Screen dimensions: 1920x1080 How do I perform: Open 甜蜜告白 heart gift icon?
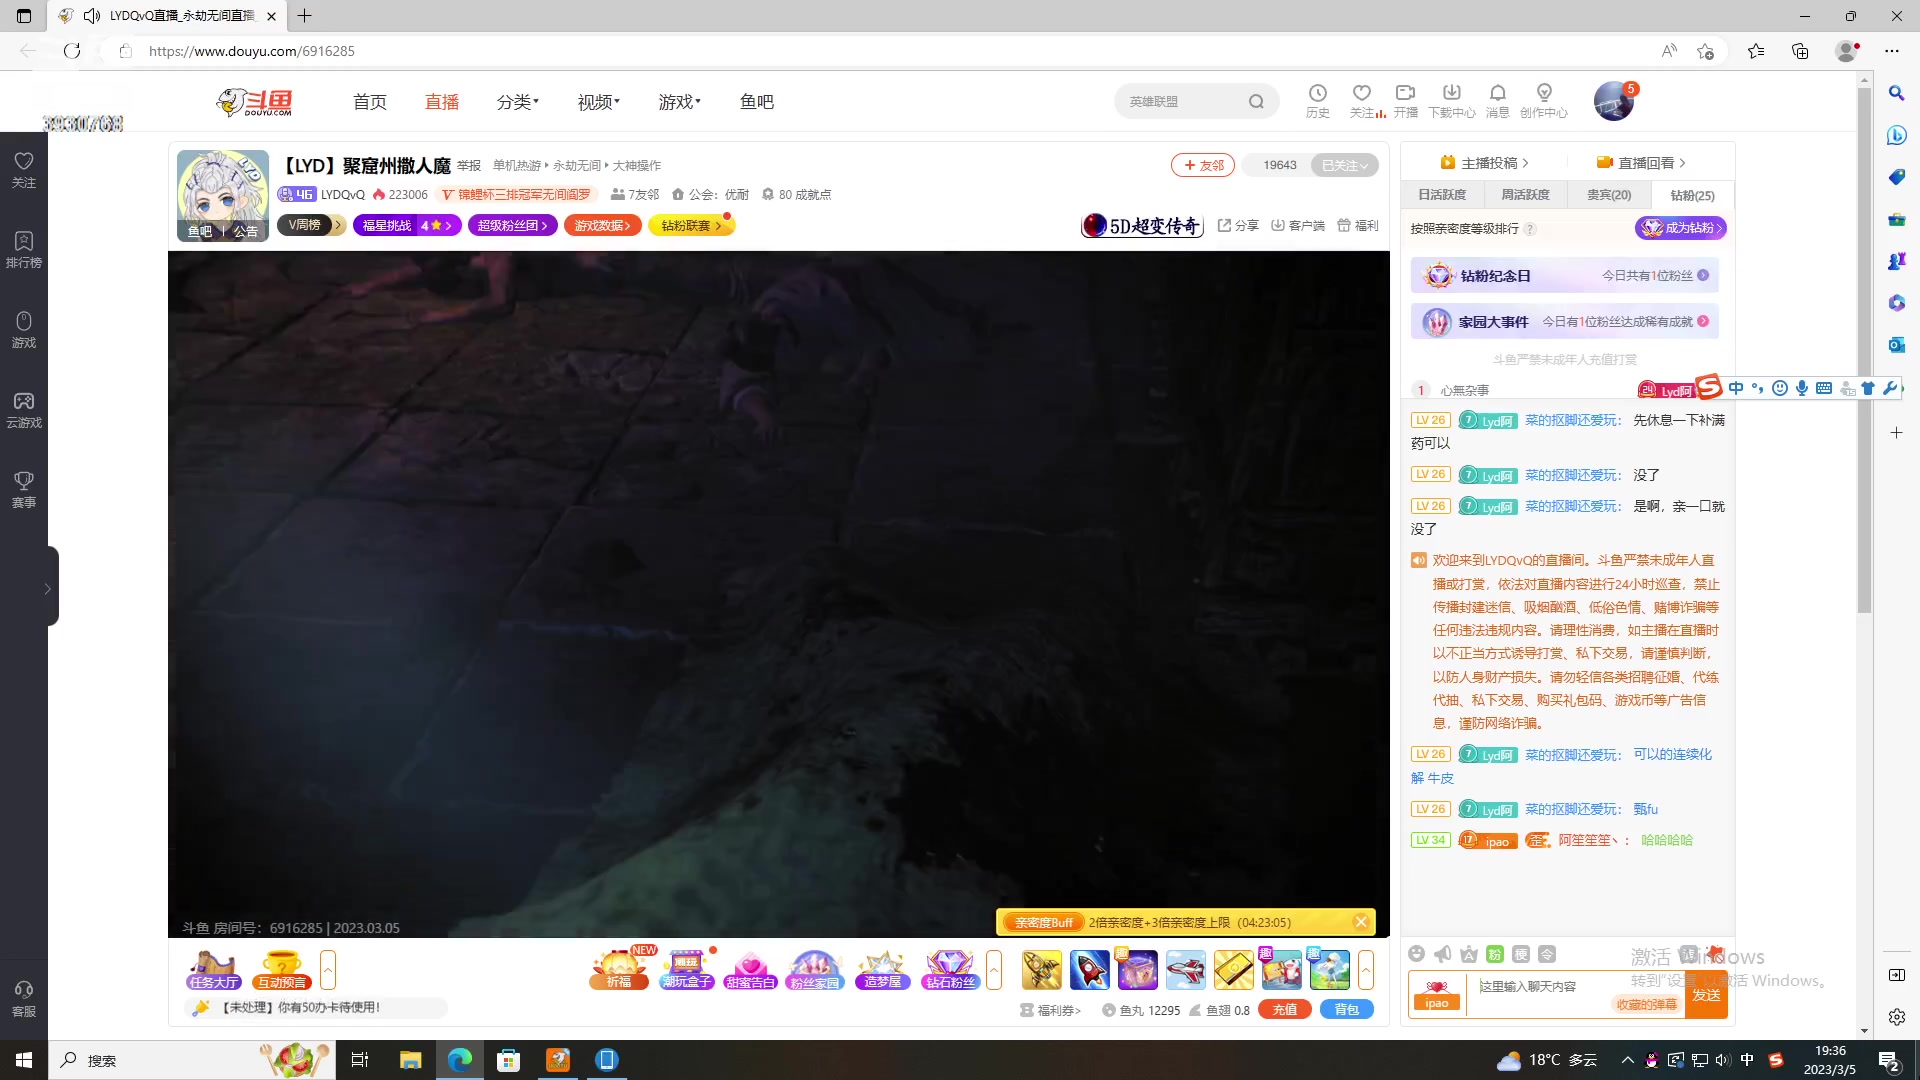tap(750, 970)
